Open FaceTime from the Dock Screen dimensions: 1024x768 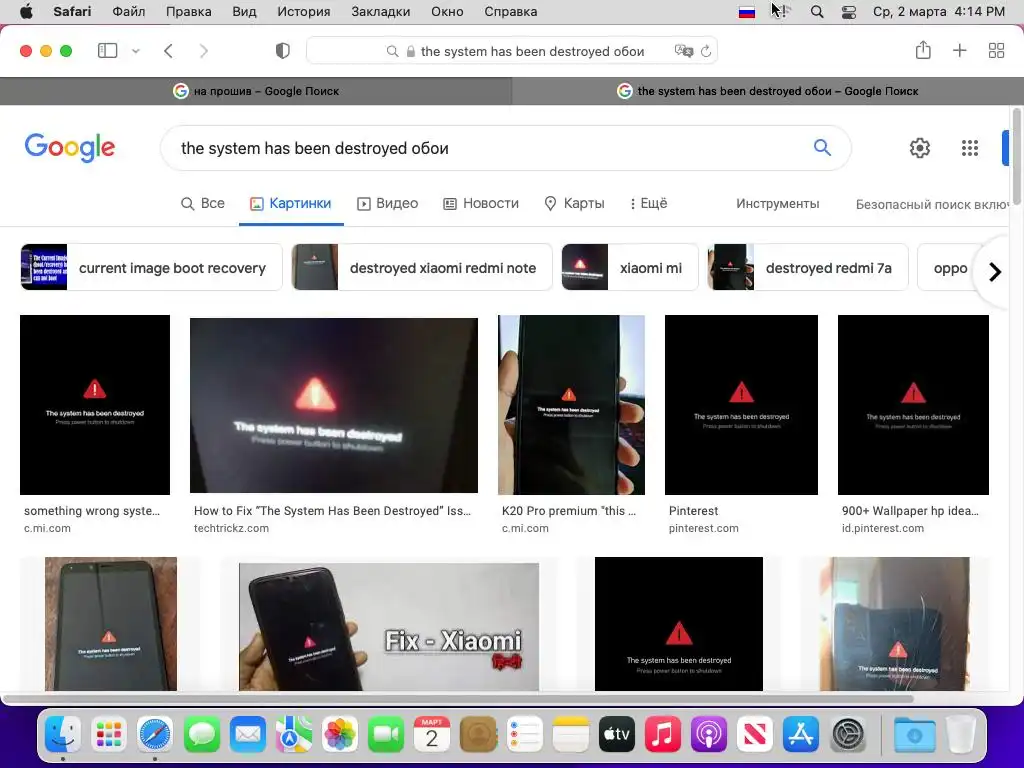coord(386,735)
